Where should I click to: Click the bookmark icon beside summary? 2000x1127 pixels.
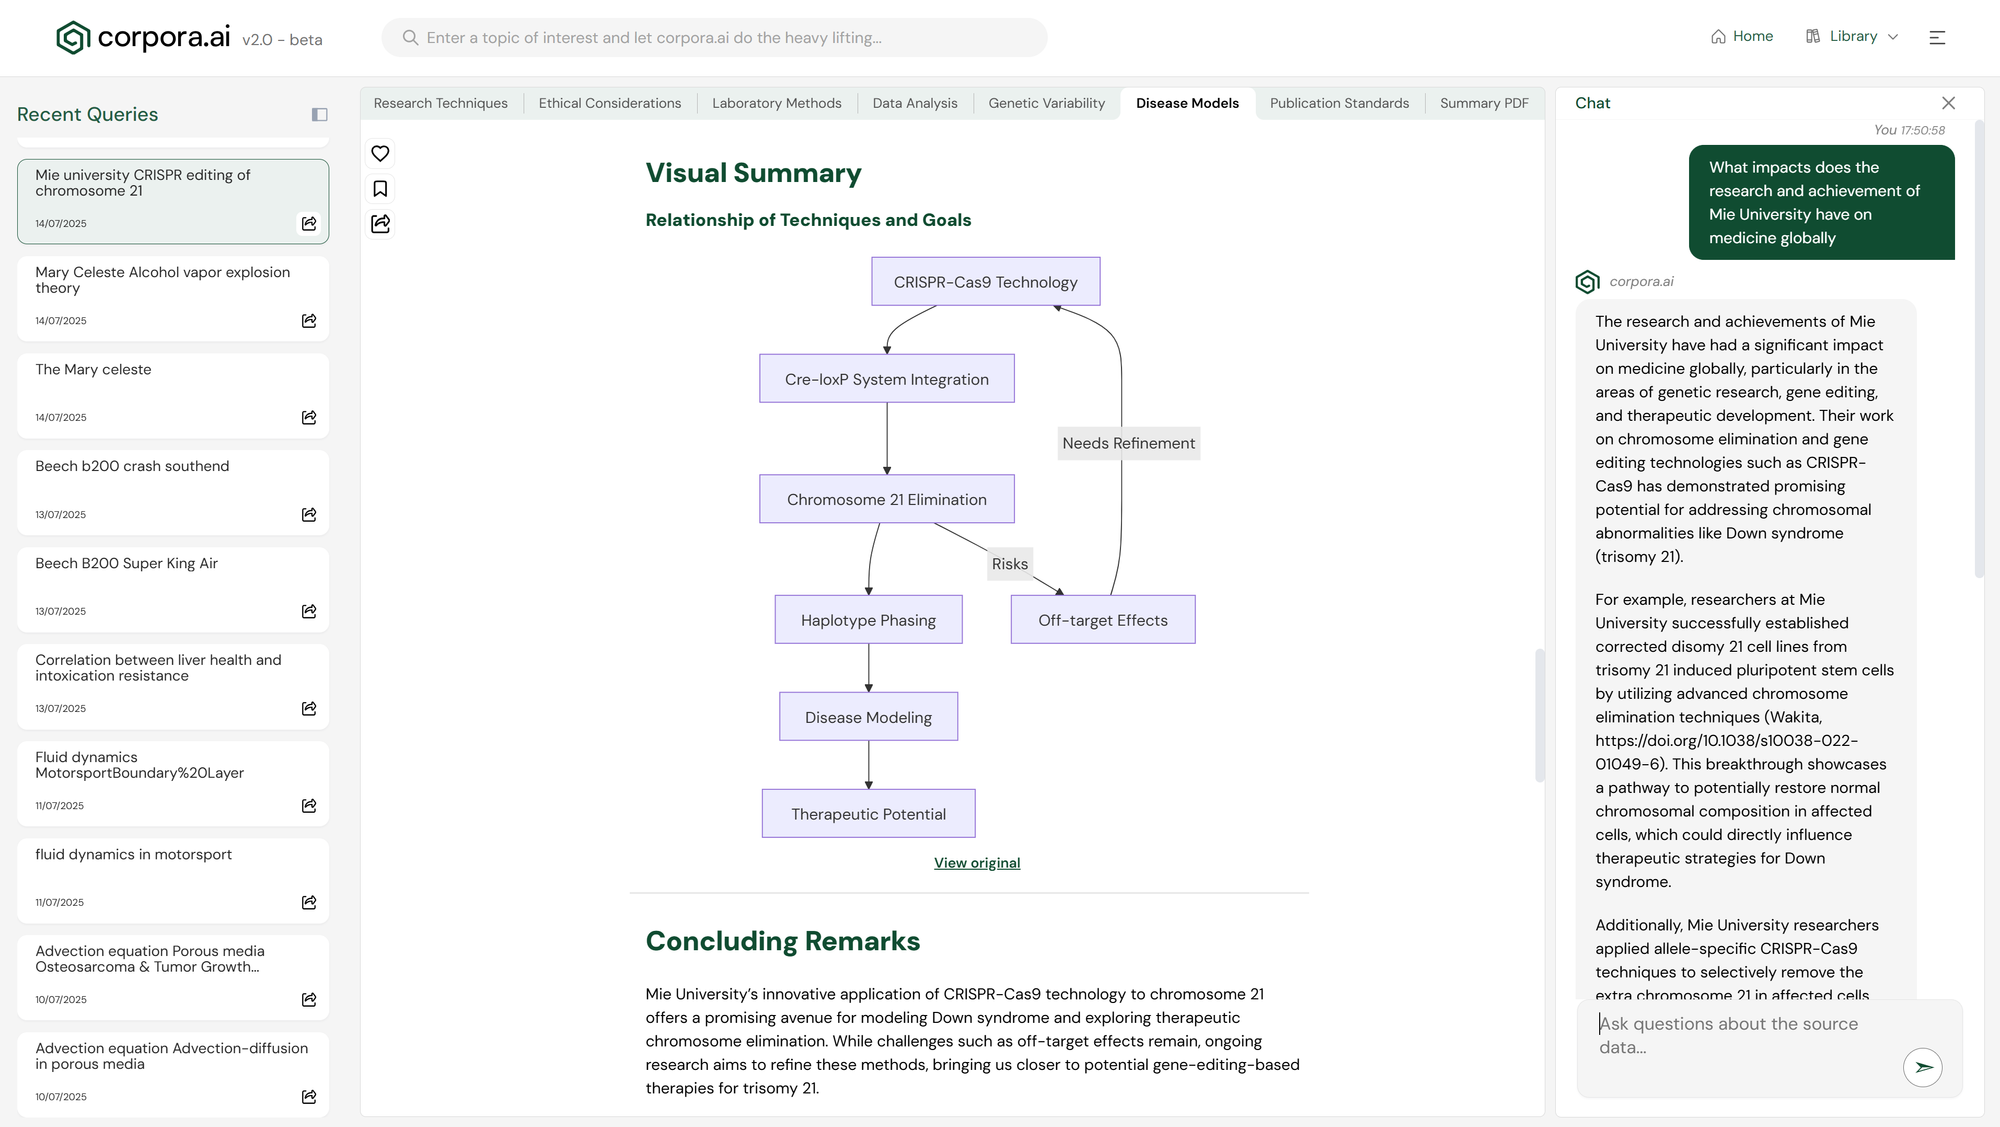coord(380,189)
